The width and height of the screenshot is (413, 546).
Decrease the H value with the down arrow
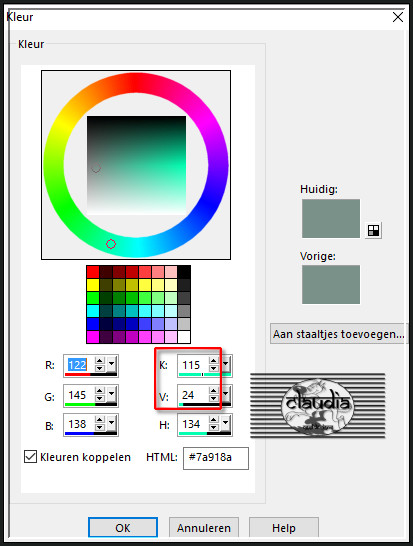tap(214, 427)
